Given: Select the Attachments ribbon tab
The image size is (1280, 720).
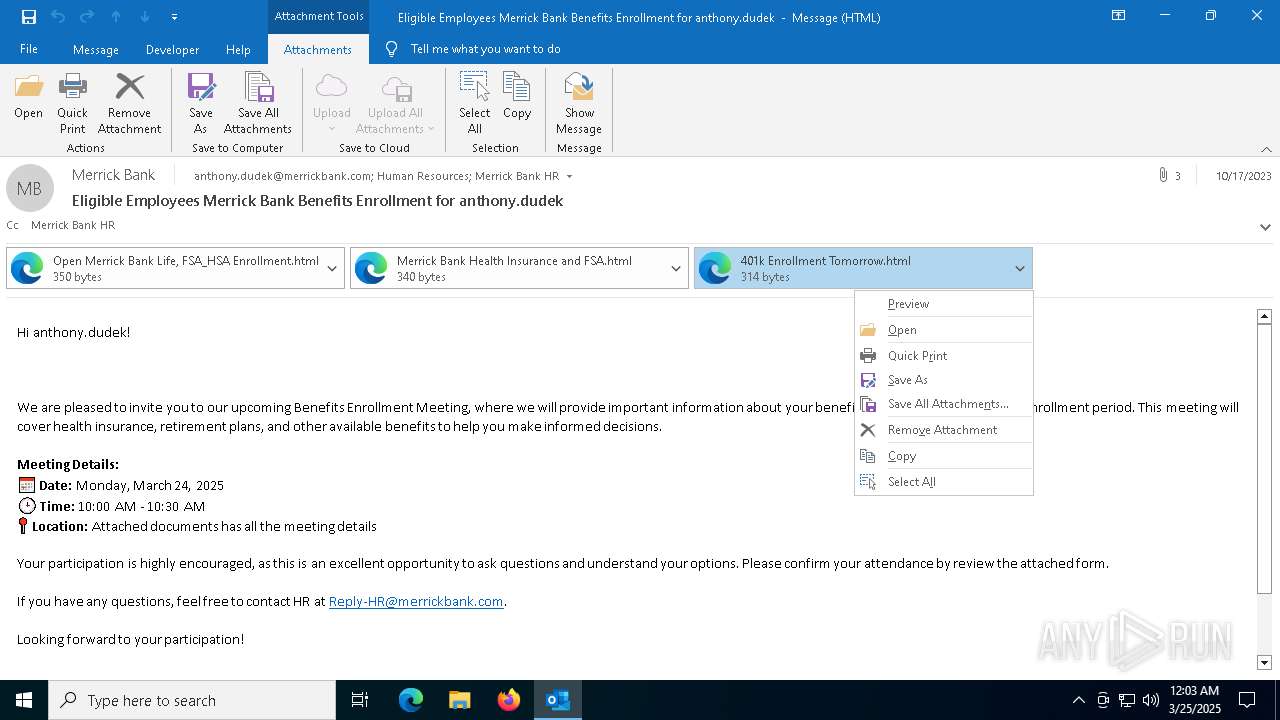Looking at the screenshot, I should click(x=318, y=49).
